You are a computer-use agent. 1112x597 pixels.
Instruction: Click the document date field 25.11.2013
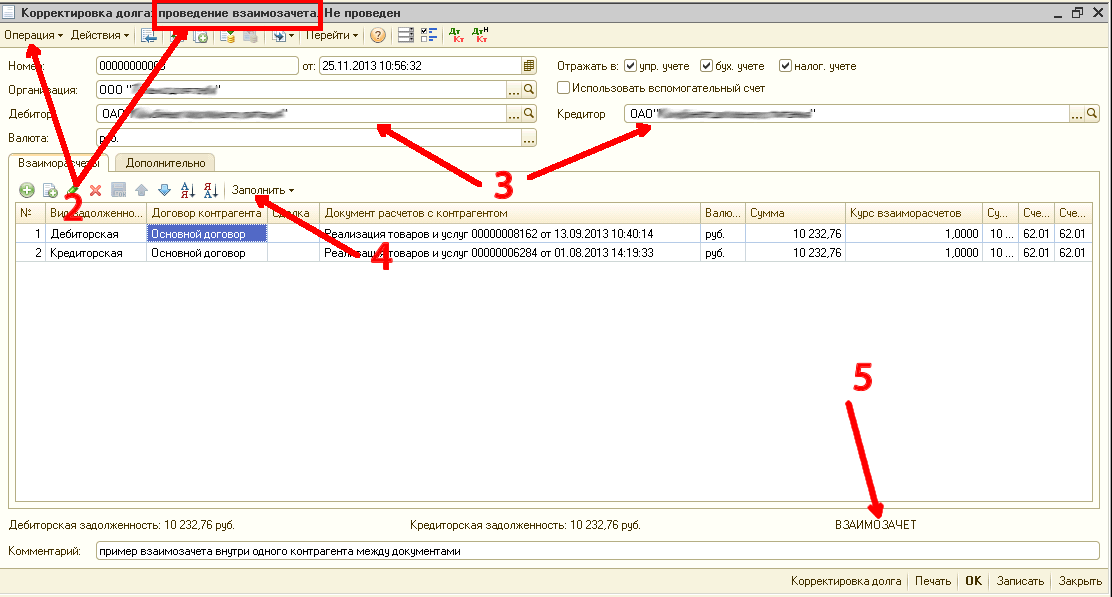click(421, 66)
